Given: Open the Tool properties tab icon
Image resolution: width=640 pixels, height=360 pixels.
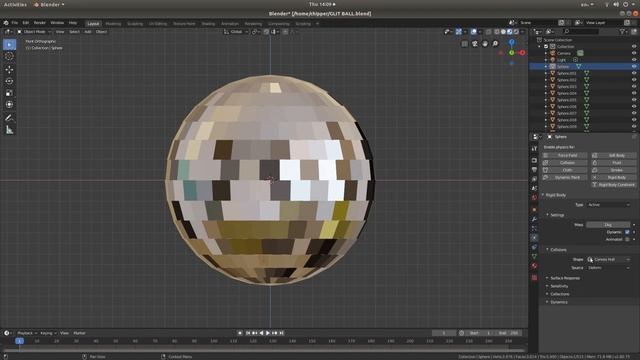Looking at the screenshot, I should [x=534, y=149].
